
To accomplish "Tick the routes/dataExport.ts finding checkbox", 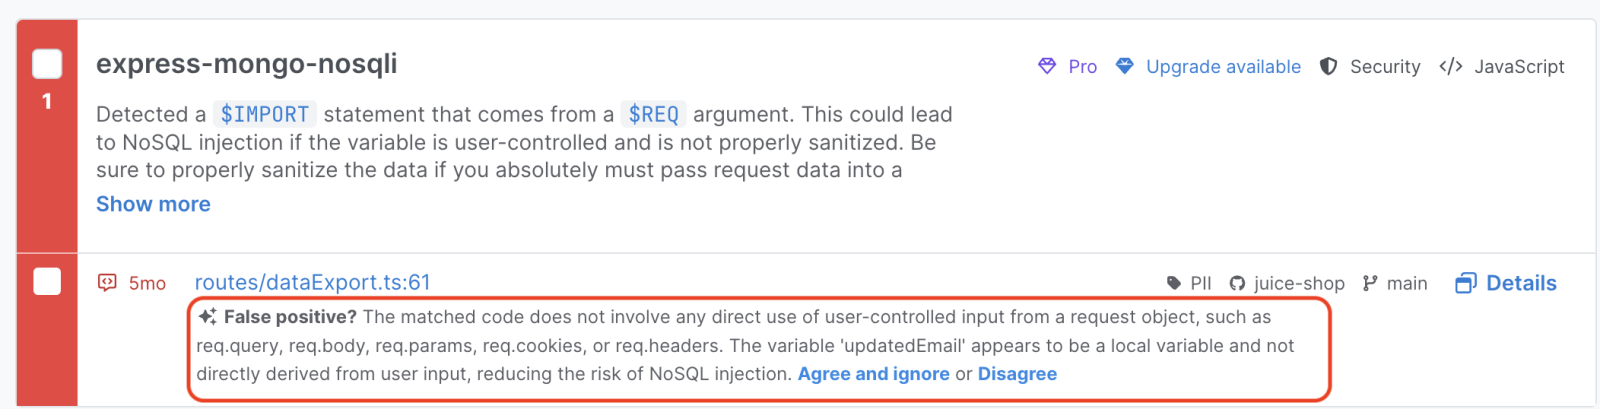I will coord(47,282).
